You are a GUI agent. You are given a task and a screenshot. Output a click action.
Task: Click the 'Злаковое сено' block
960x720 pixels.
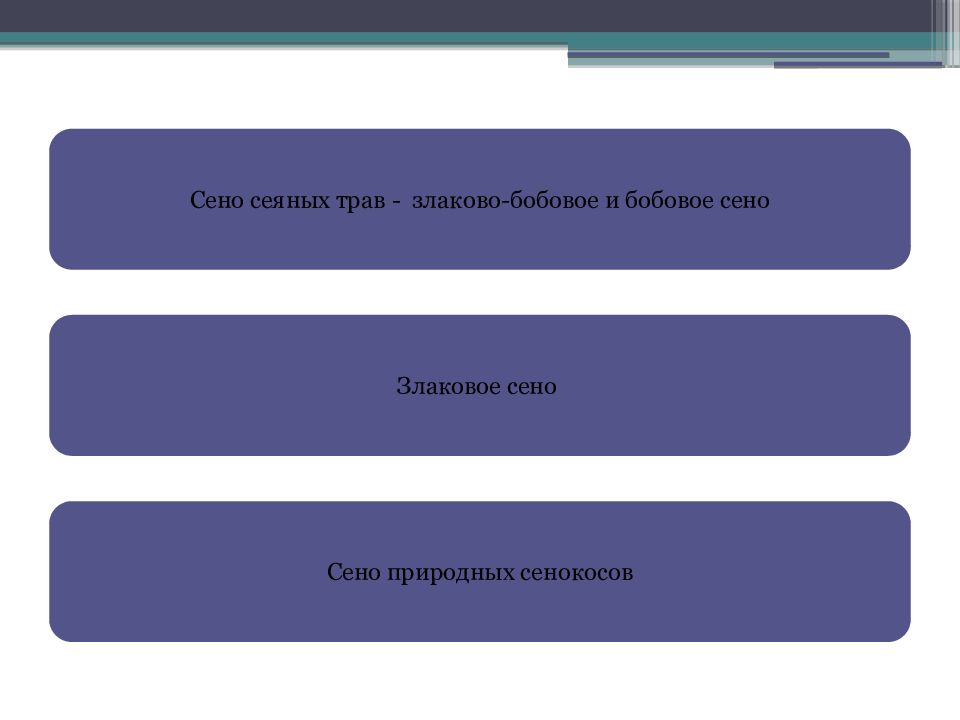pyautogui.click(x=479, y=385)
